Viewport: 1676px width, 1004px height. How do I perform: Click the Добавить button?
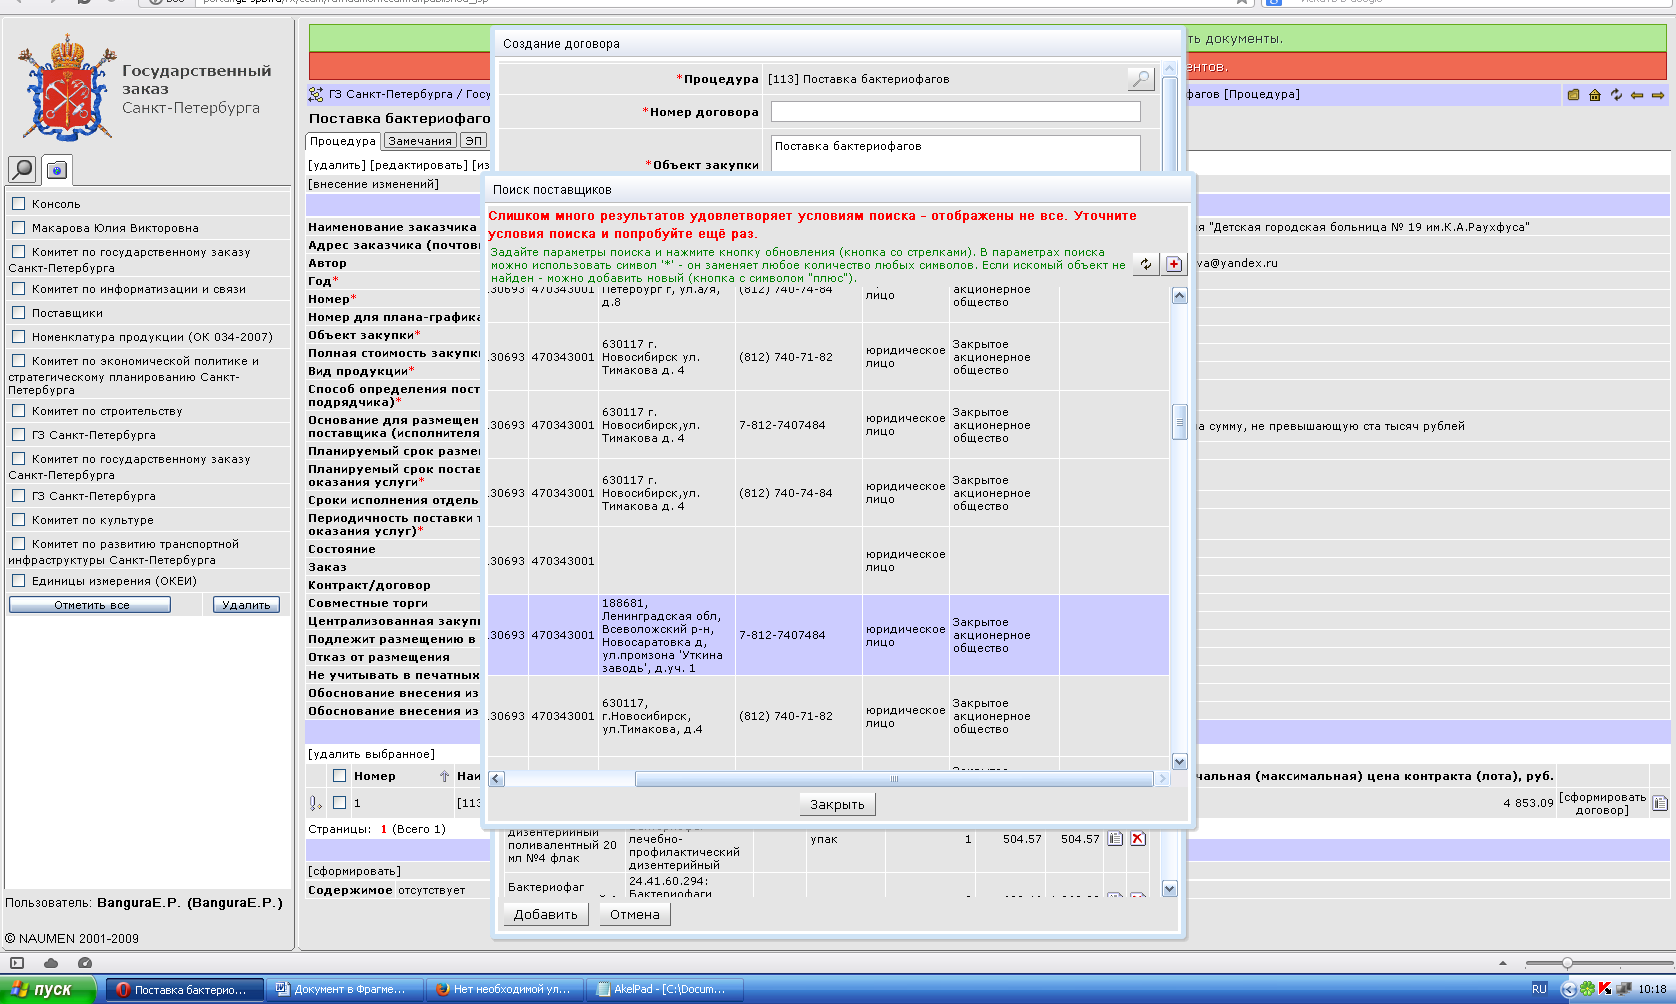[545, 914]
